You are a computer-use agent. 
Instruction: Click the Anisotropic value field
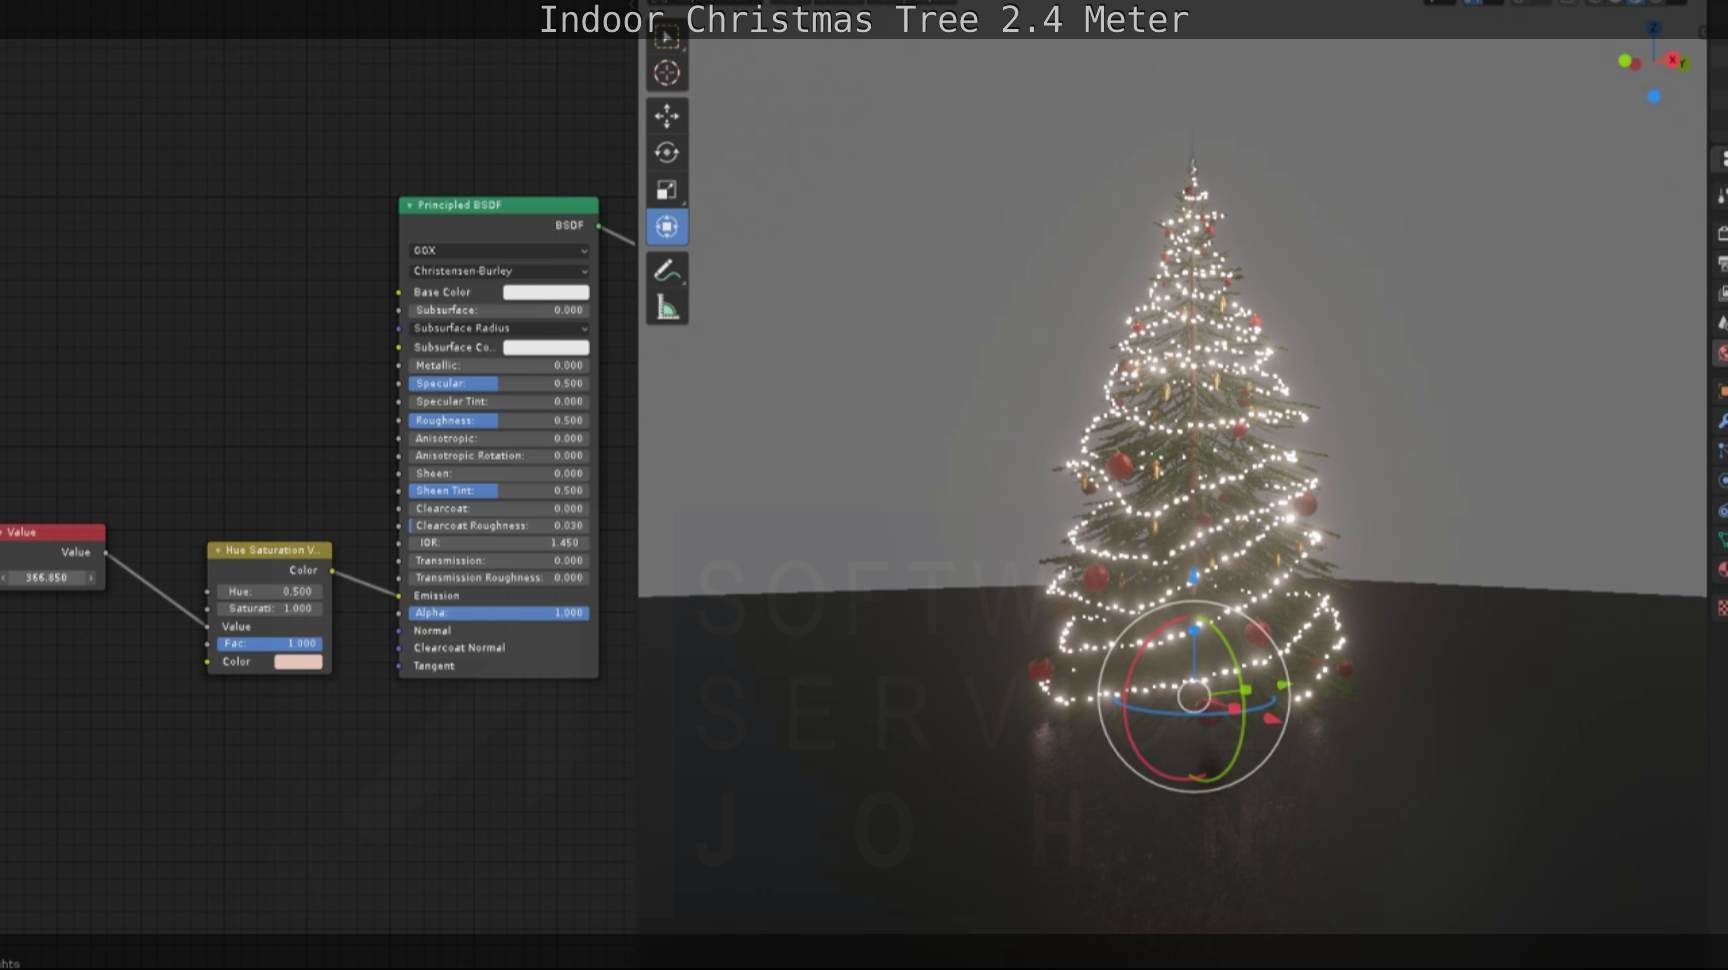point(499,438)
